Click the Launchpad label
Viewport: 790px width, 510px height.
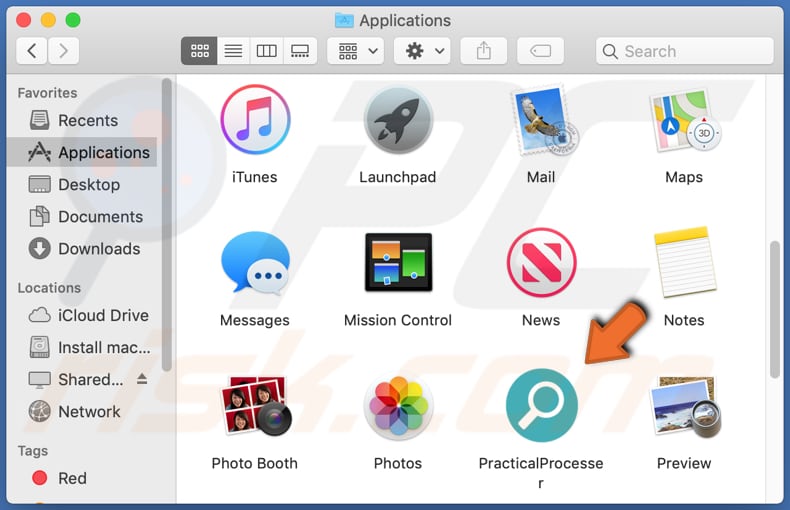pos(398,177)
